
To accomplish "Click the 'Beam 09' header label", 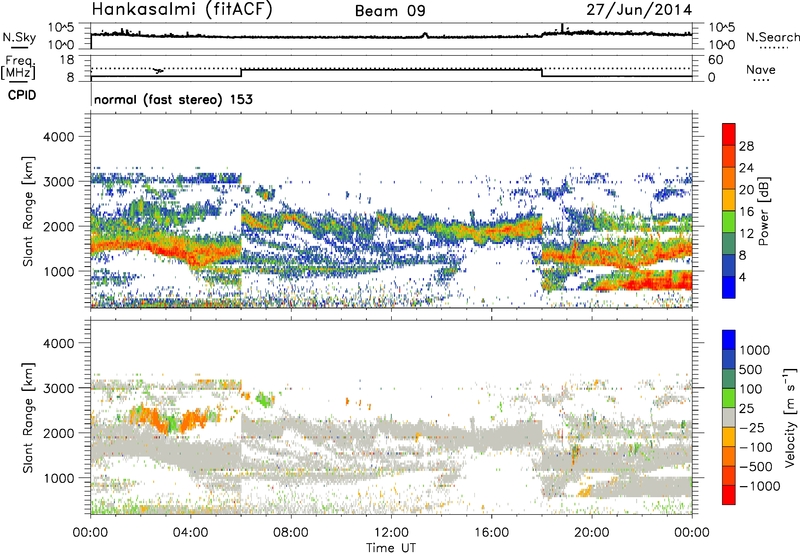I will click(390, 11).
